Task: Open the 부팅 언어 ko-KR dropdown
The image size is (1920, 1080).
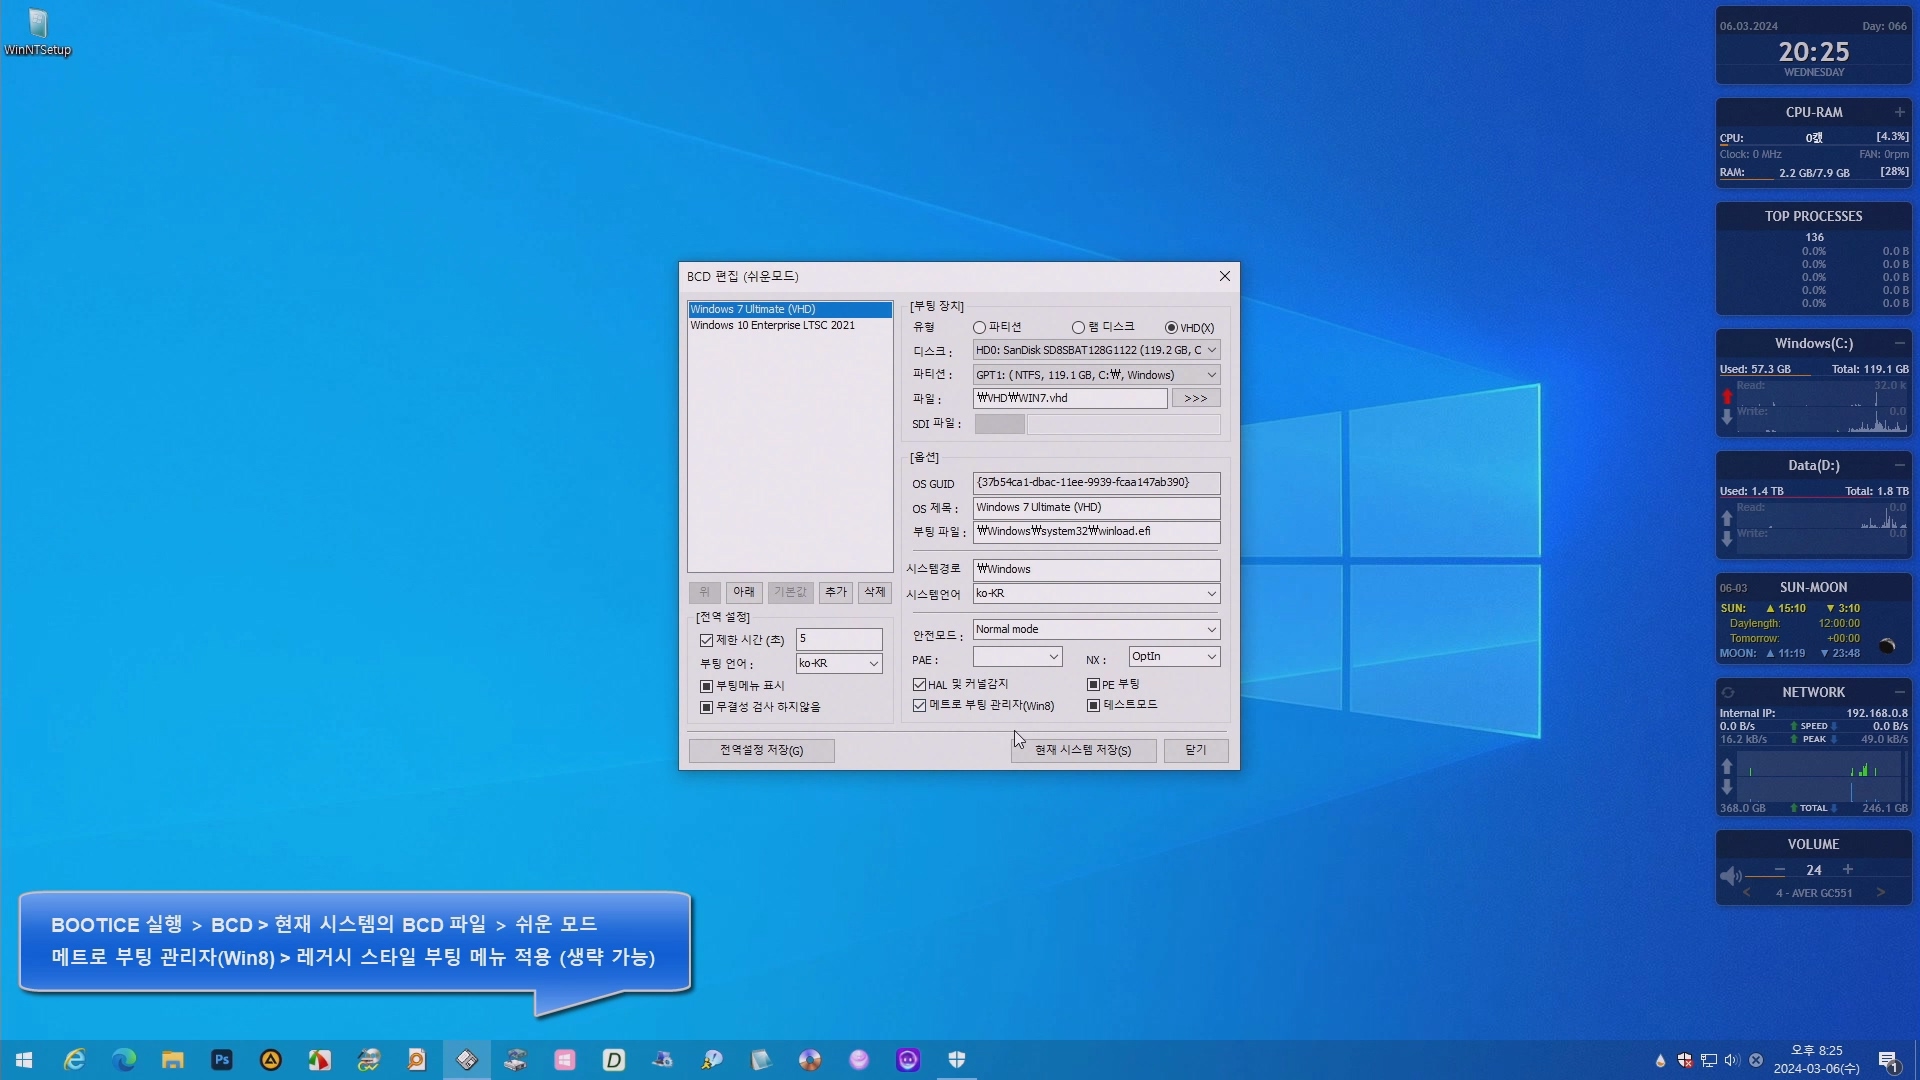Action: pyautogui.click(x=839, y=664)
